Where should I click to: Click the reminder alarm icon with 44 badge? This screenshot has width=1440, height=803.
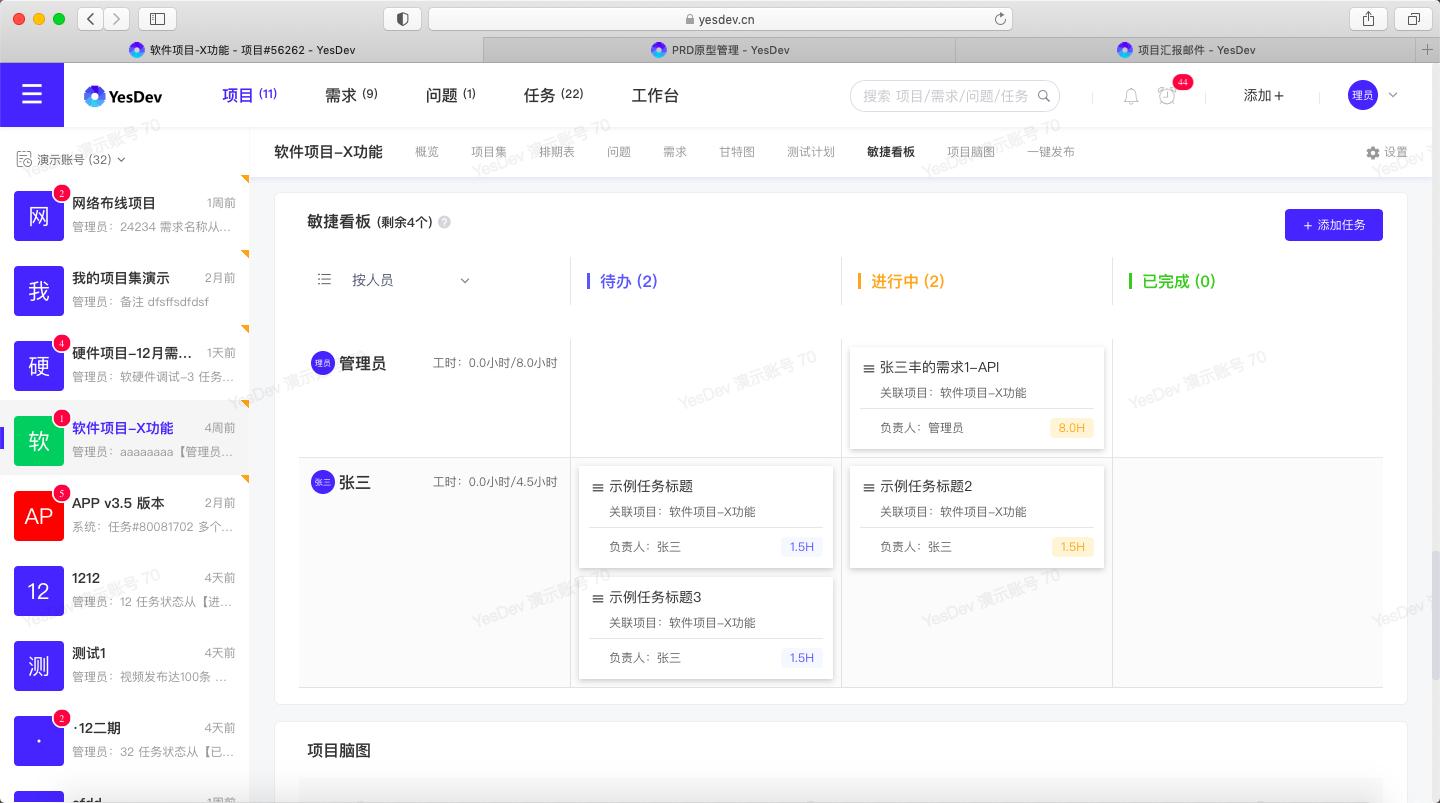coord(1167,96)
